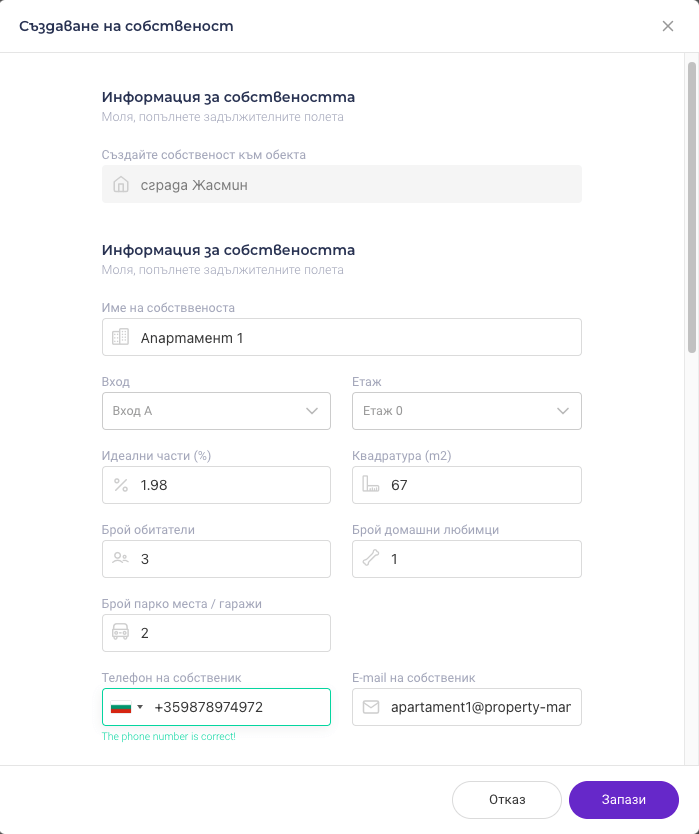Screen dimensions: 699x834
Task: Click the Квадратура field containing 67
Action: (x=480, y=485)
